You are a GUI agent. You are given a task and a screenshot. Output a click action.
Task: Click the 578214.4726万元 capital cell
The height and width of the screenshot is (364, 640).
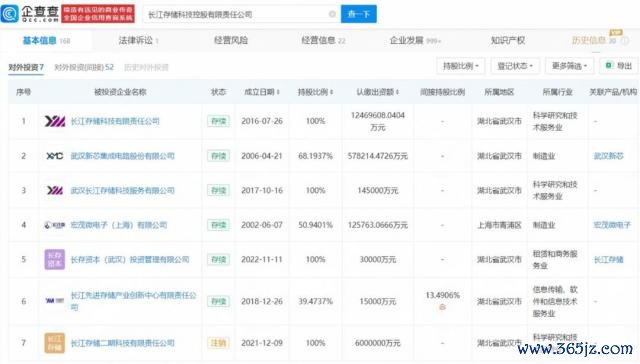[378, 156]
